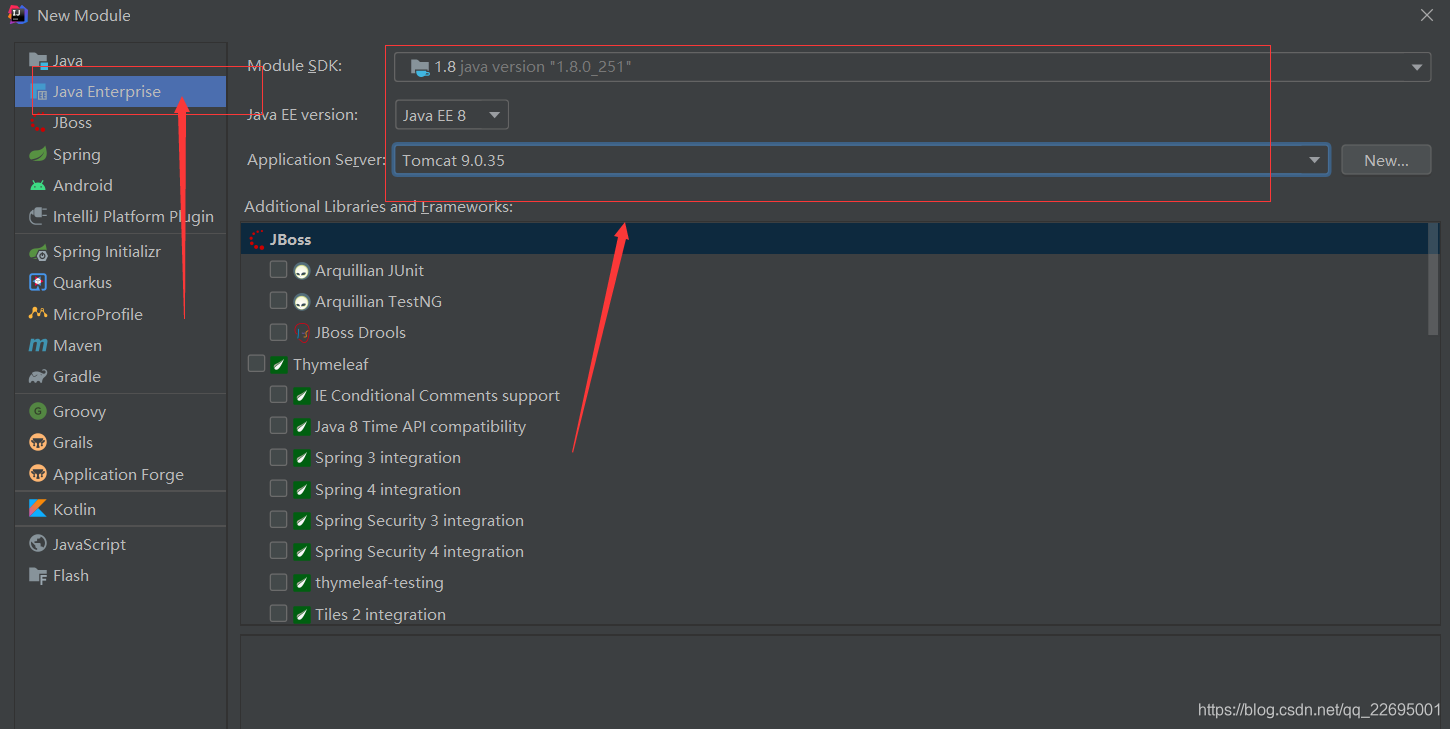Click the JBoss Drools icon
Viewport: 1450px width, 729px height.
(302, 333)
